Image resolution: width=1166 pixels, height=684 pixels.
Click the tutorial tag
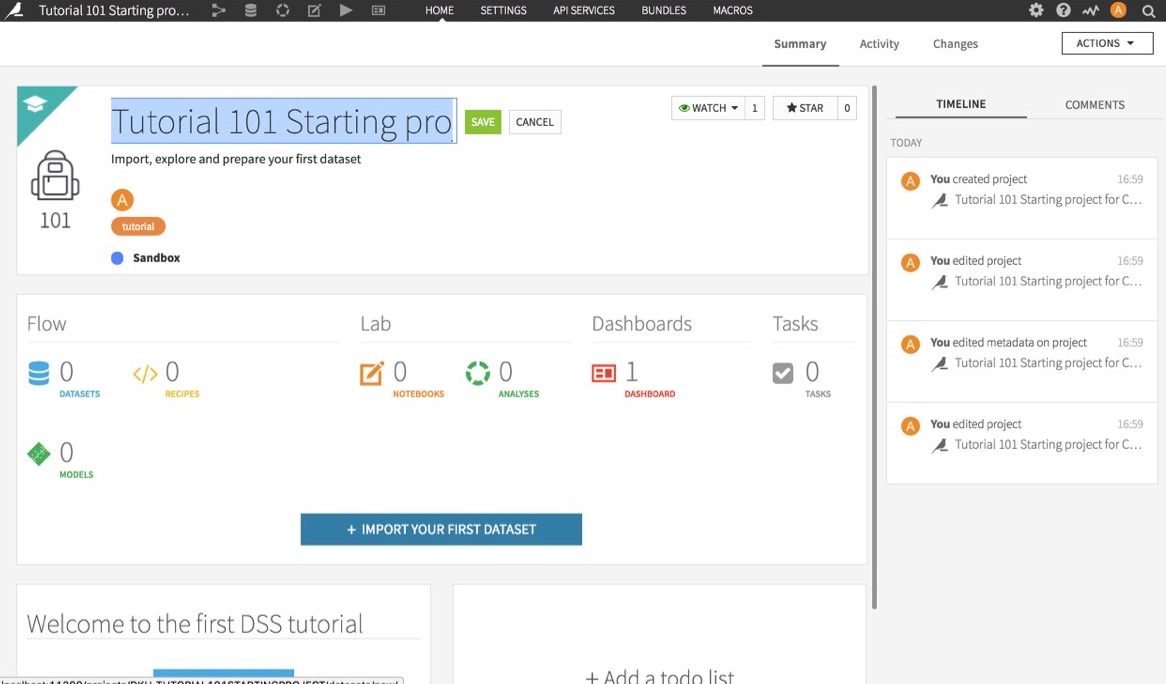click(x=138, y=226)
